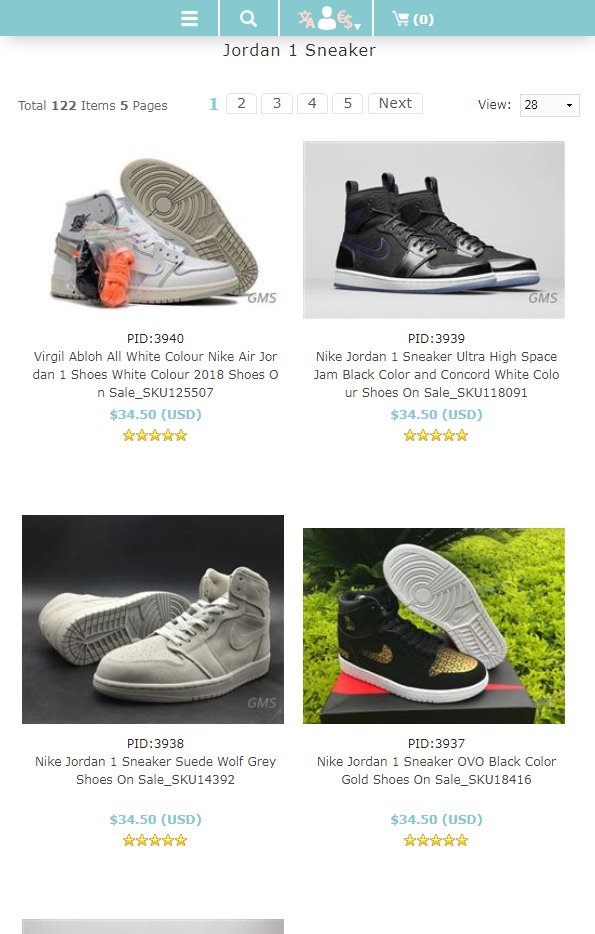Click star rating under PID:3939

pos(436,435)
